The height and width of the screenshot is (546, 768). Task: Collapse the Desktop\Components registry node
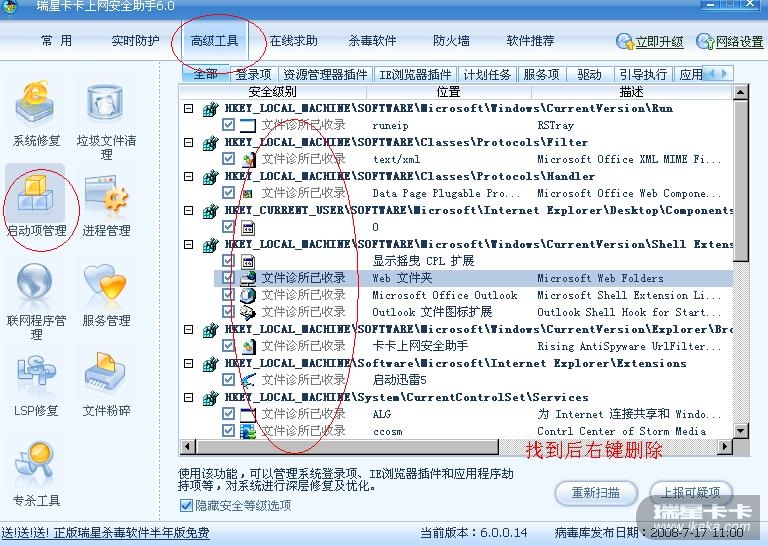point(189,211)
